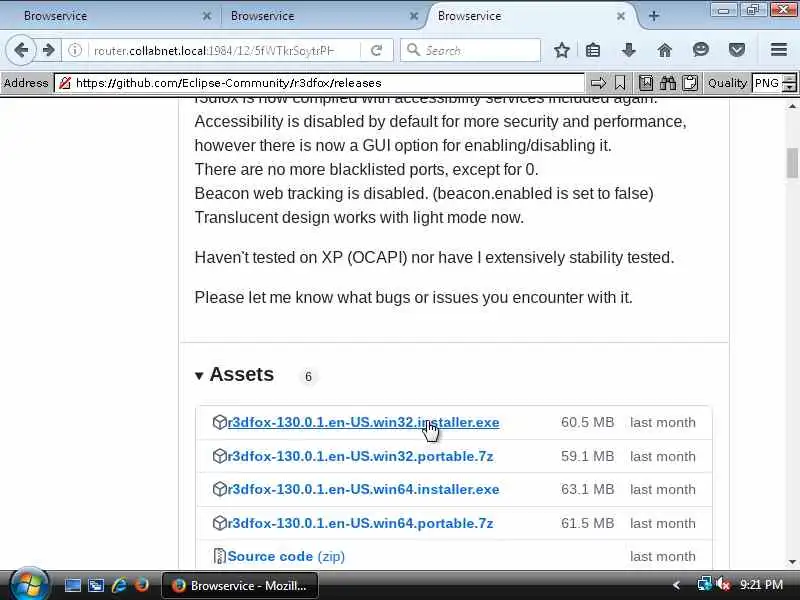The image size is (800, 600).
Task: Click the Quality PNG selector field
Action: (x=767, y=83)
